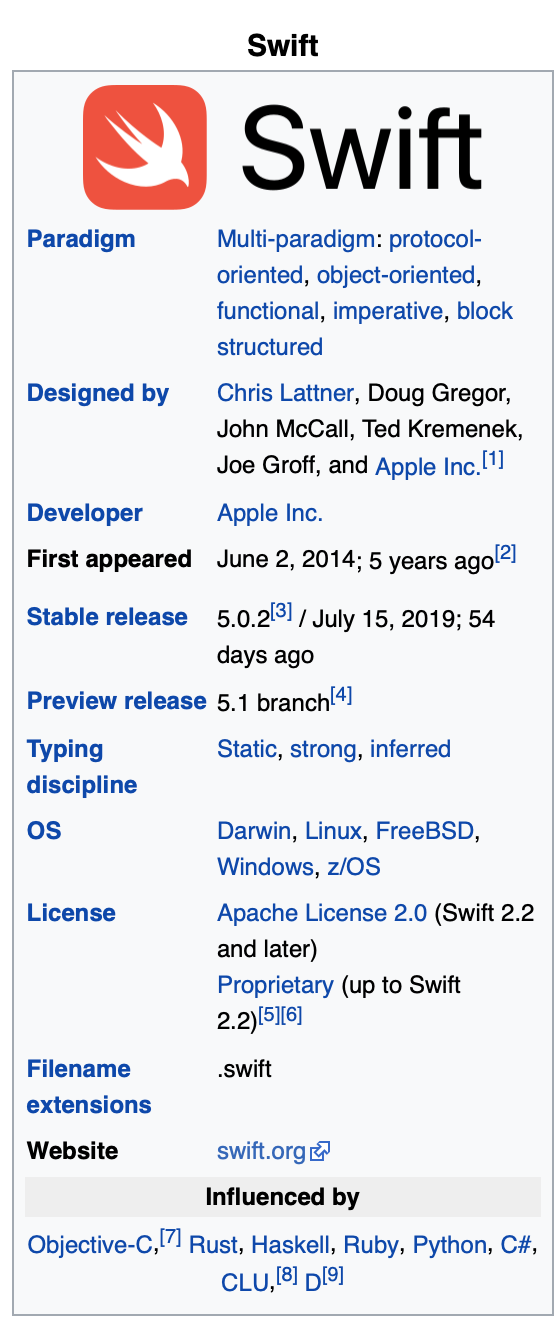
Task: Open the imperative paradigm link
Action: 388,311
